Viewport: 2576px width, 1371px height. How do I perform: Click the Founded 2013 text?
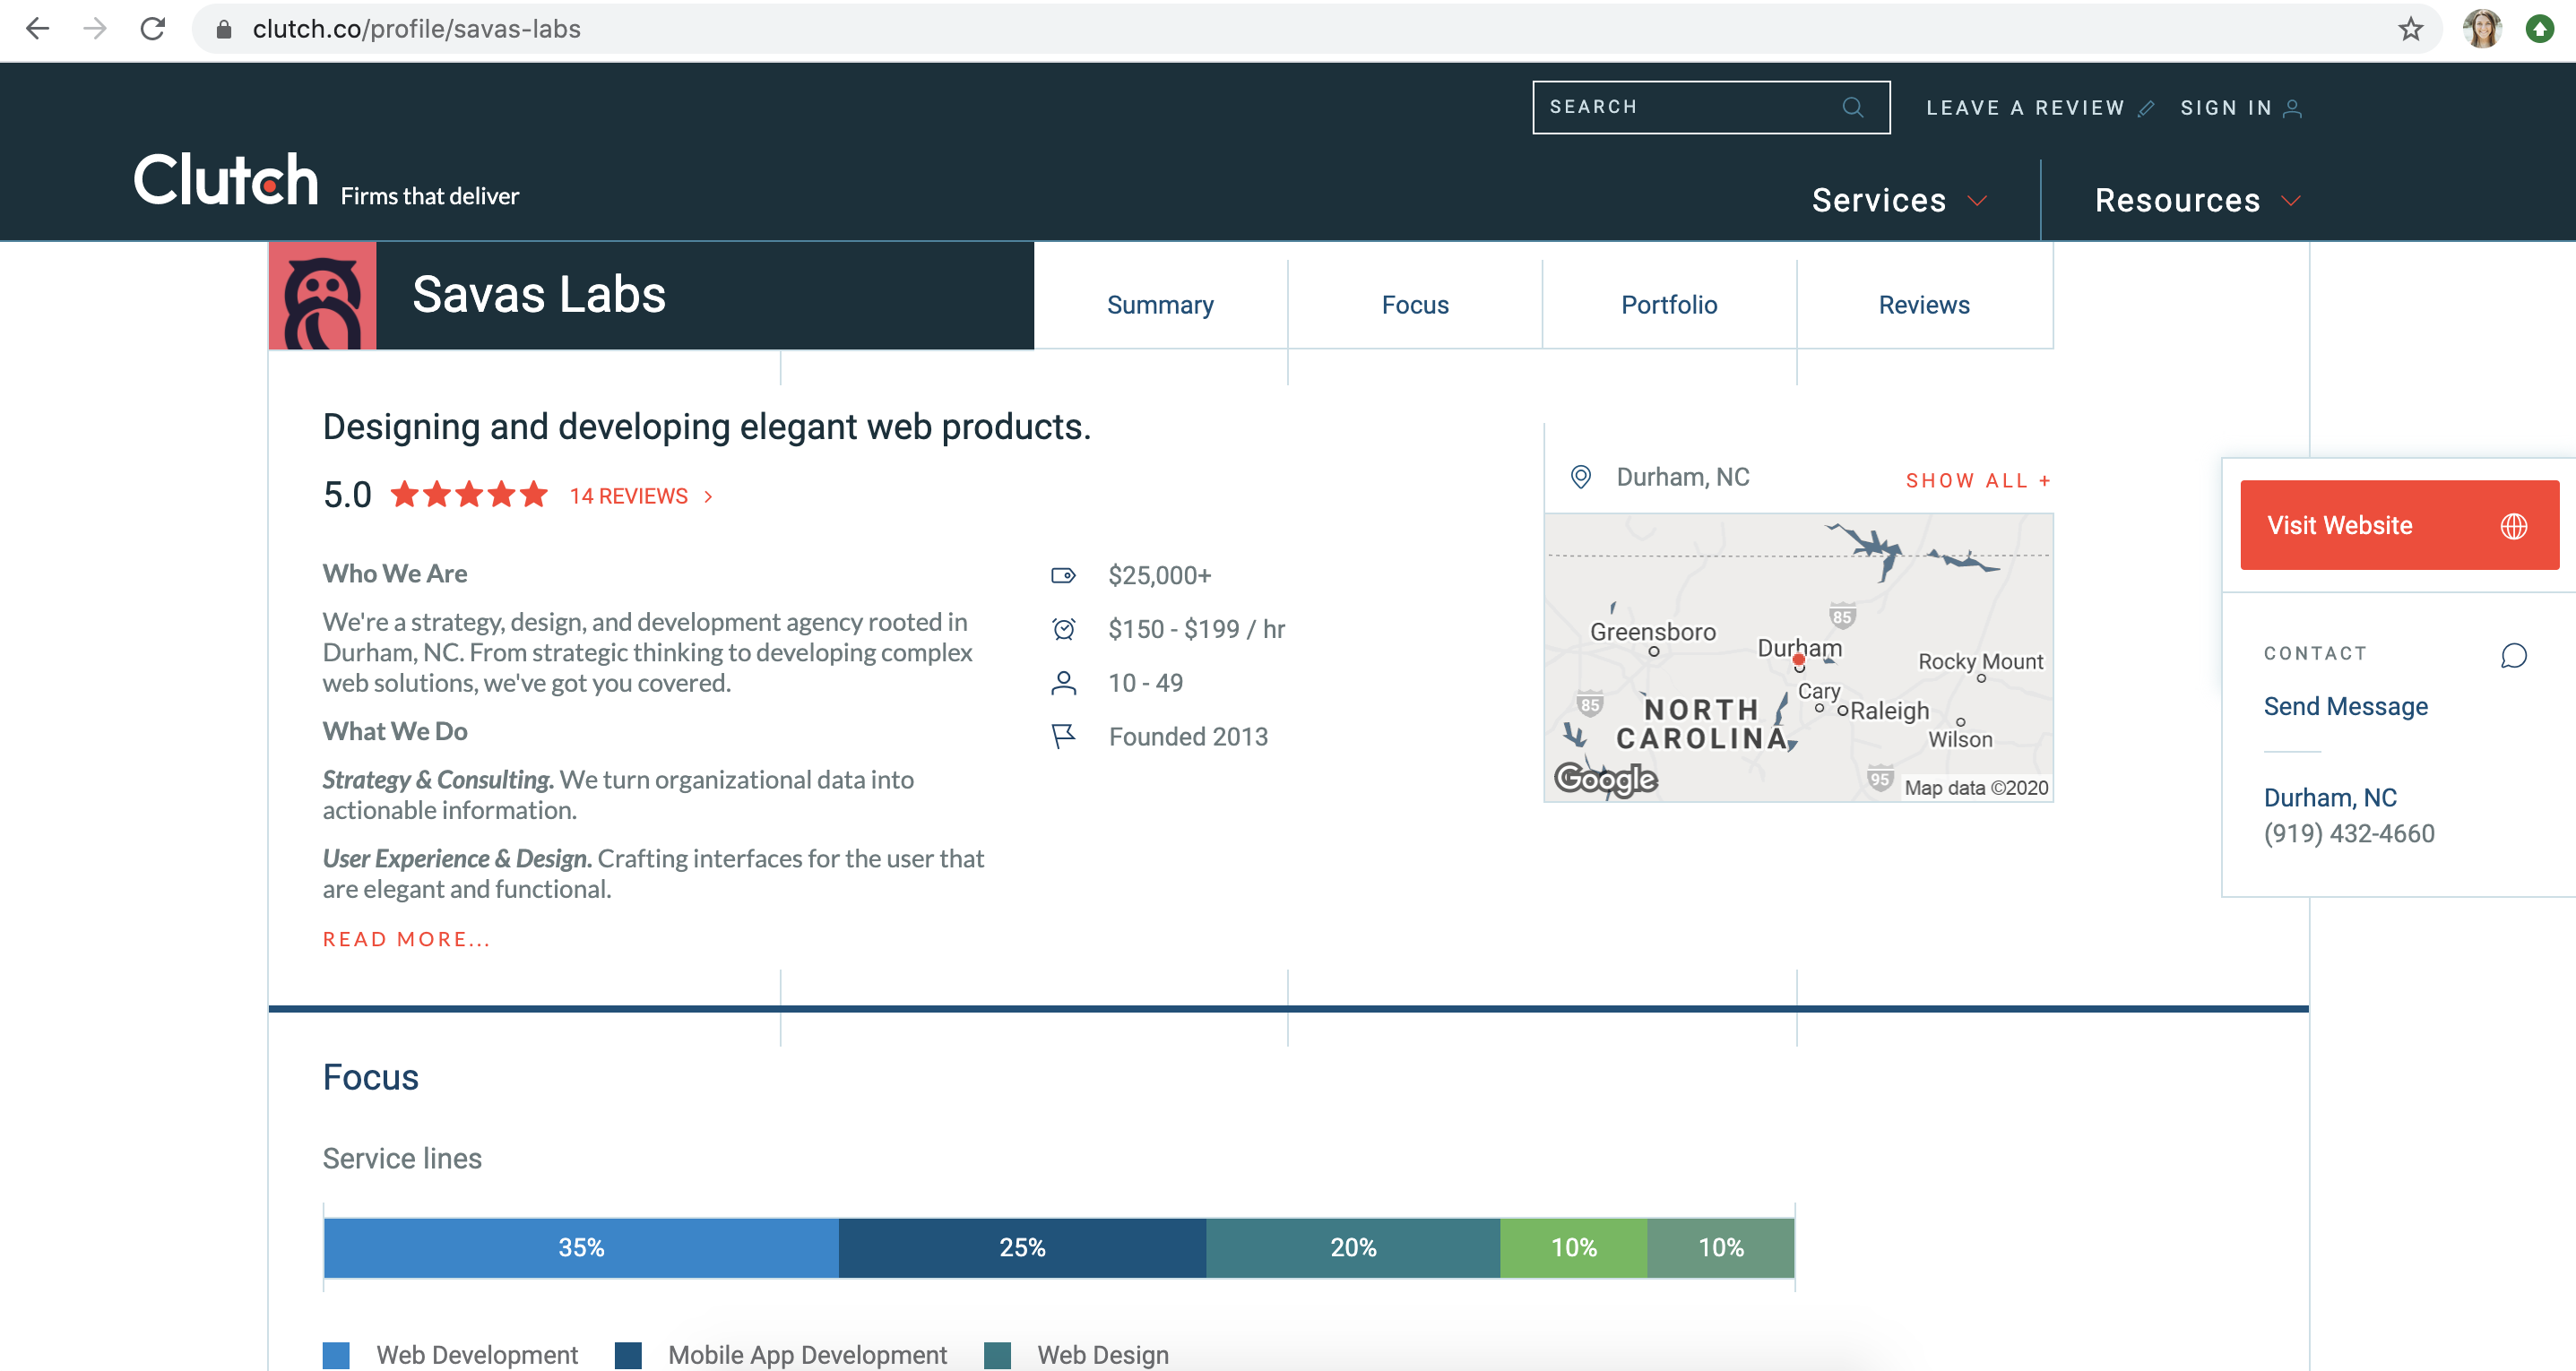tap(1188, 737)
